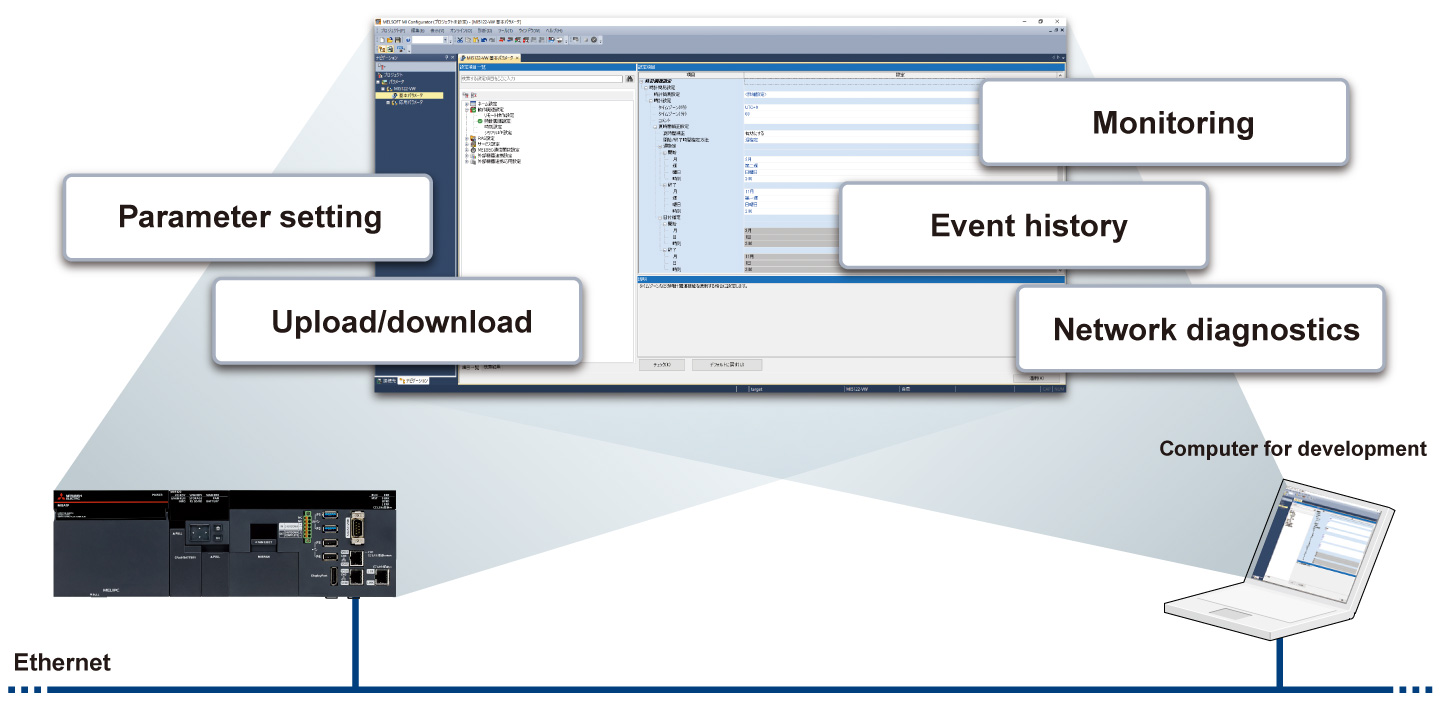Switch to the Navigation tab at bottom-left
1440x720 pixels.
[413, 381]
